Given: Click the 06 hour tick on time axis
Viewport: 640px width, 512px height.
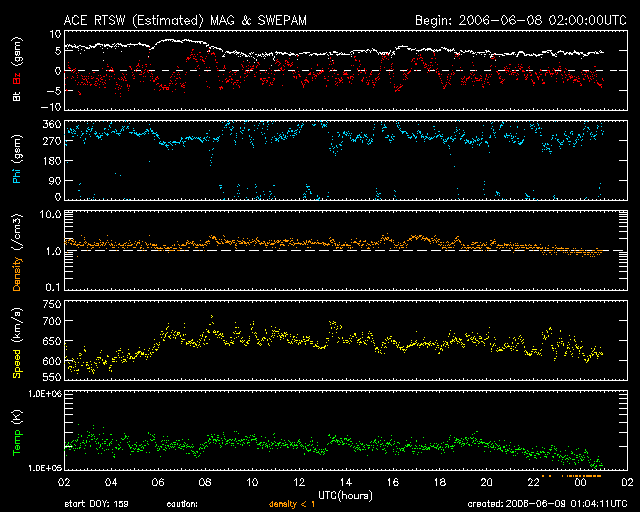Looking at the screenshot, I should [158, 482].
